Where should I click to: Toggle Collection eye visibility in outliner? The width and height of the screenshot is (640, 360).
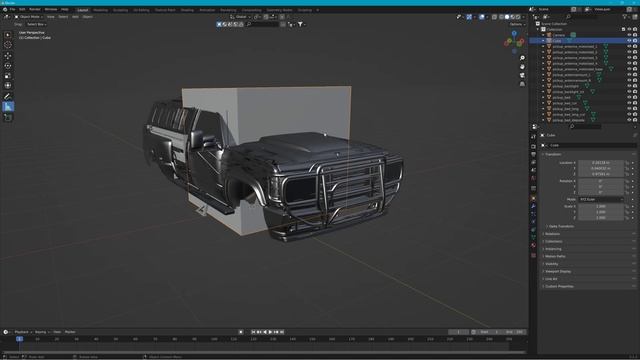point(629,29)
